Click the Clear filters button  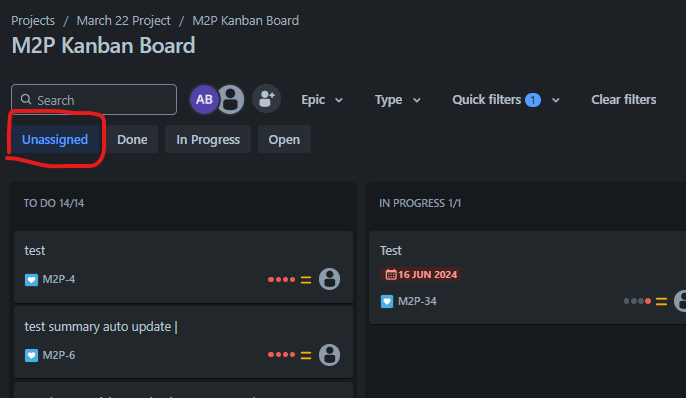tap(623, 100)
